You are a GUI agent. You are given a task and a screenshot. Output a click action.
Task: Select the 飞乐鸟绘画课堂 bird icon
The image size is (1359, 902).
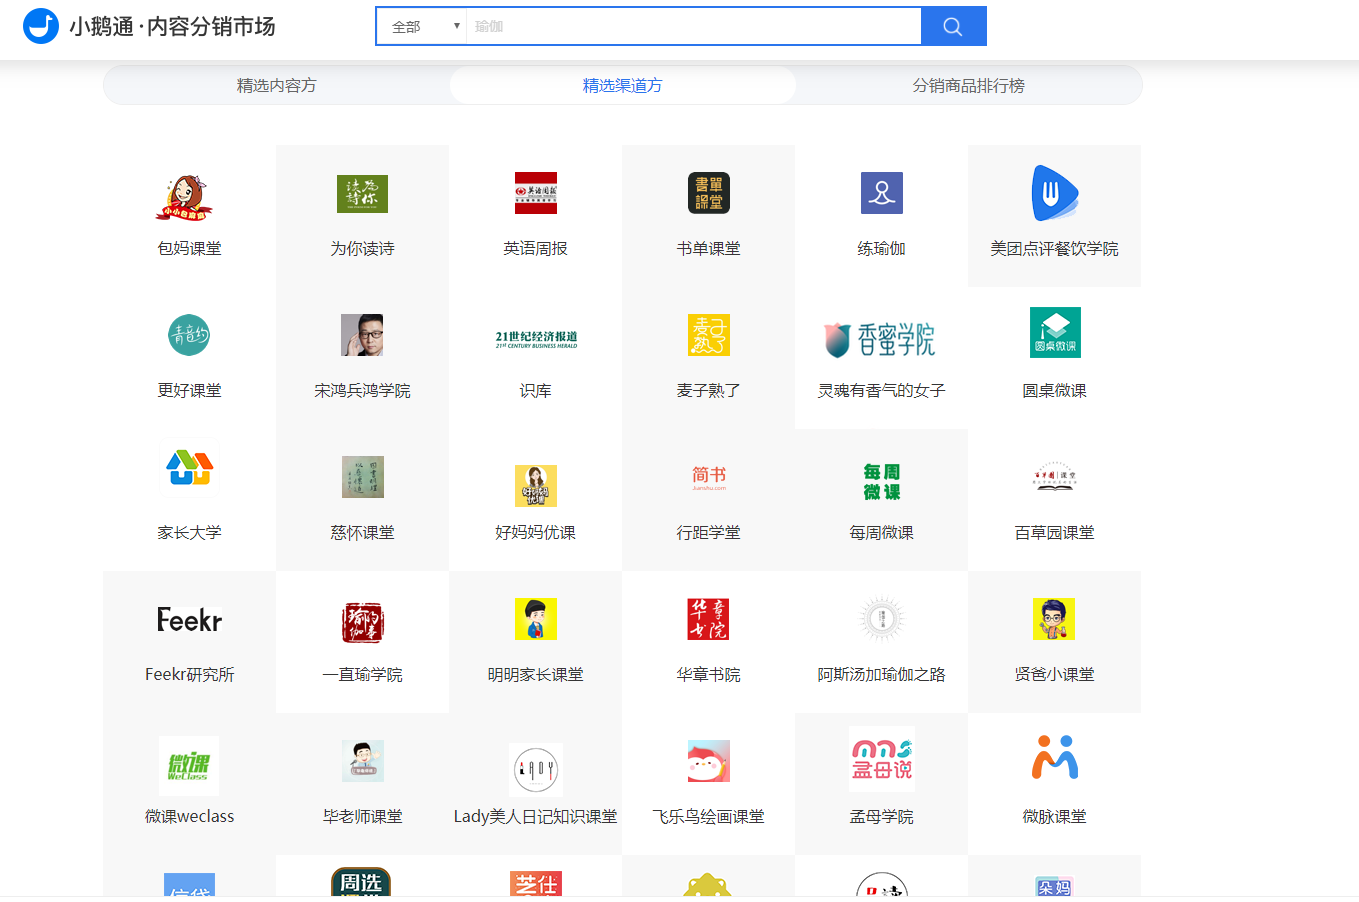point(708,761)
